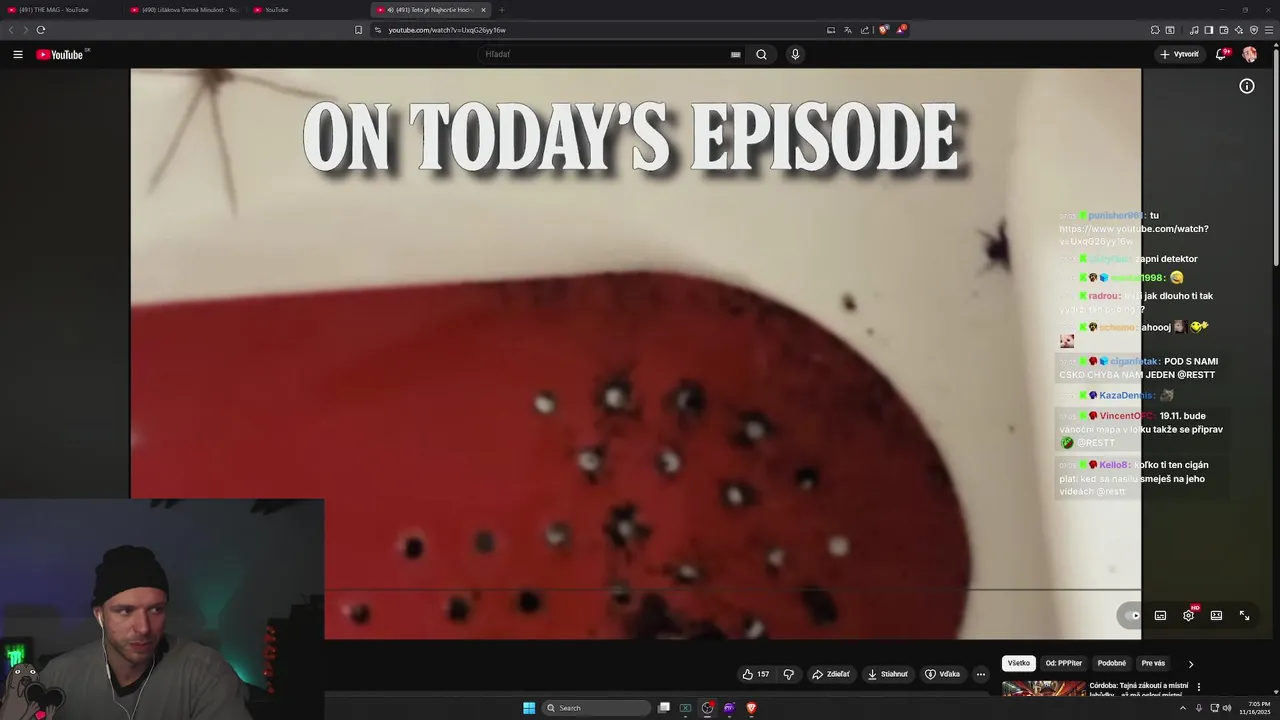The image size is (1280, 720).
Task: Show hidden system tray icons
Action: point(1181,708)
